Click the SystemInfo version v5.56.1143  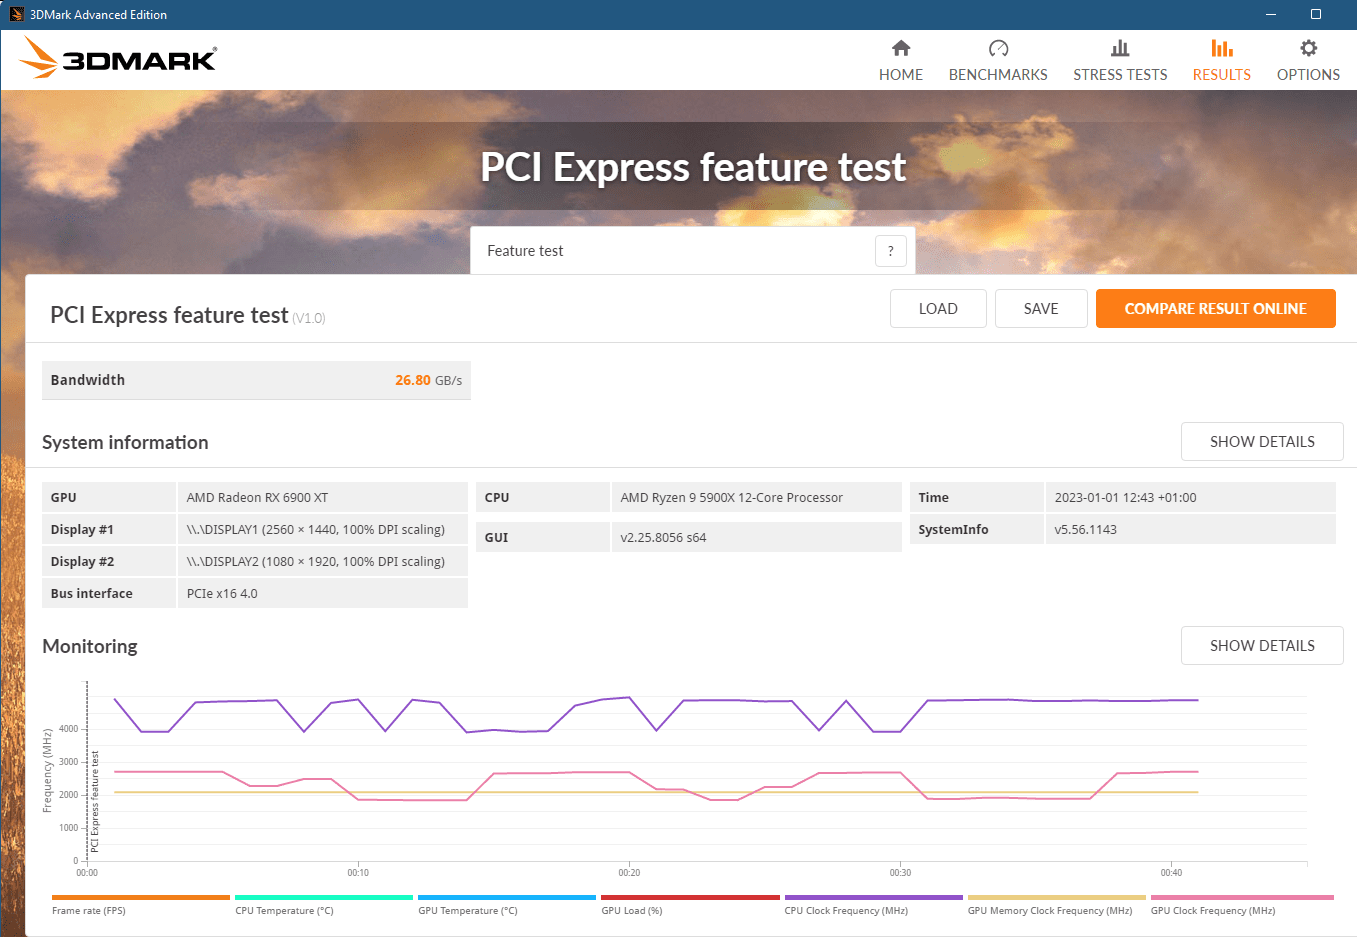[x=1085, y=530]
